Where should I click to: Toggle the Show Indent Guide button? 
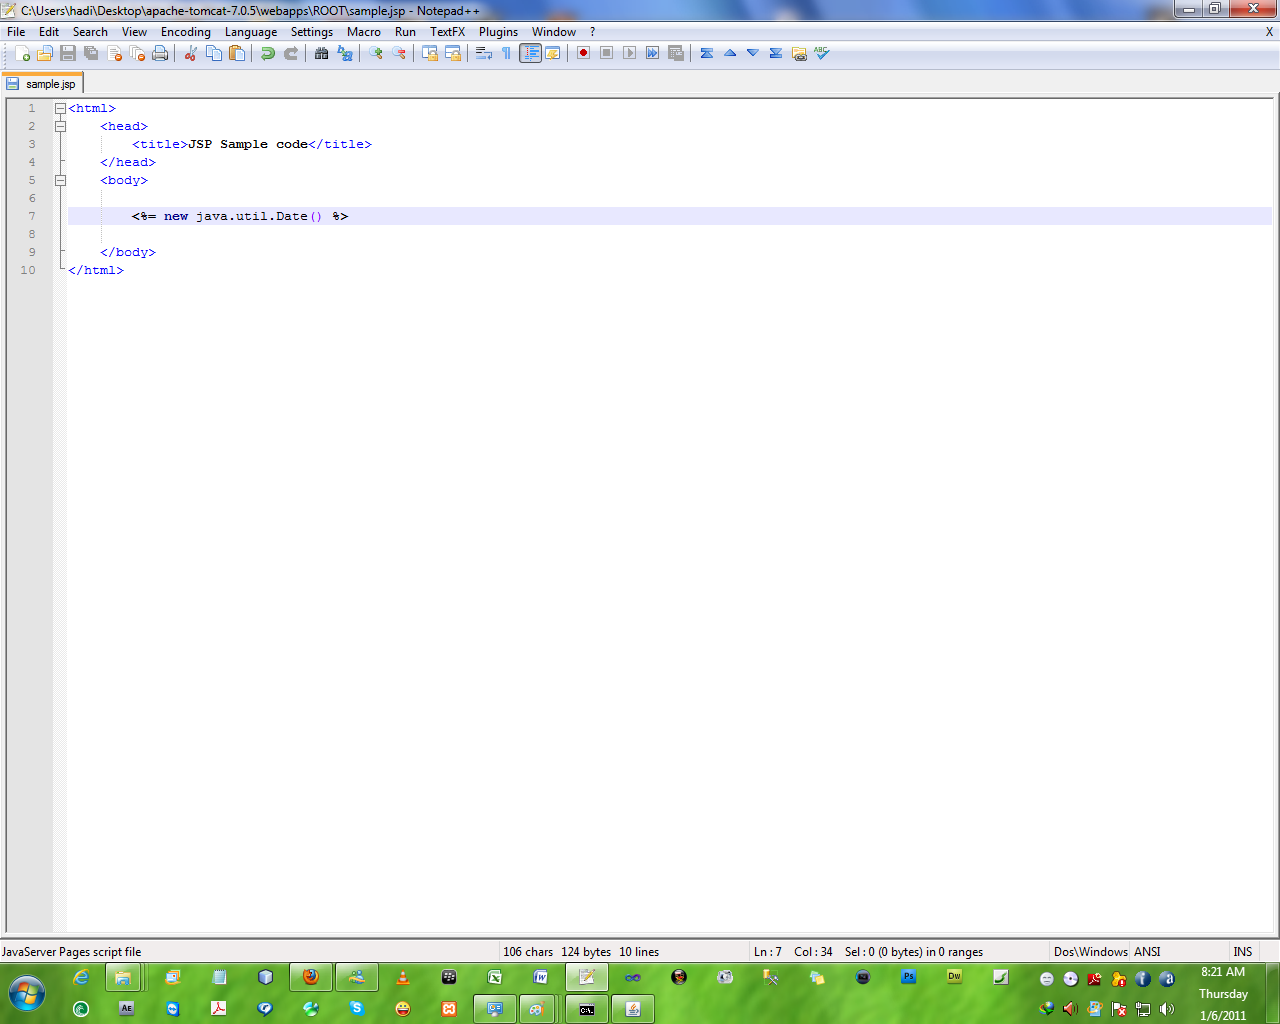[530, 53]
